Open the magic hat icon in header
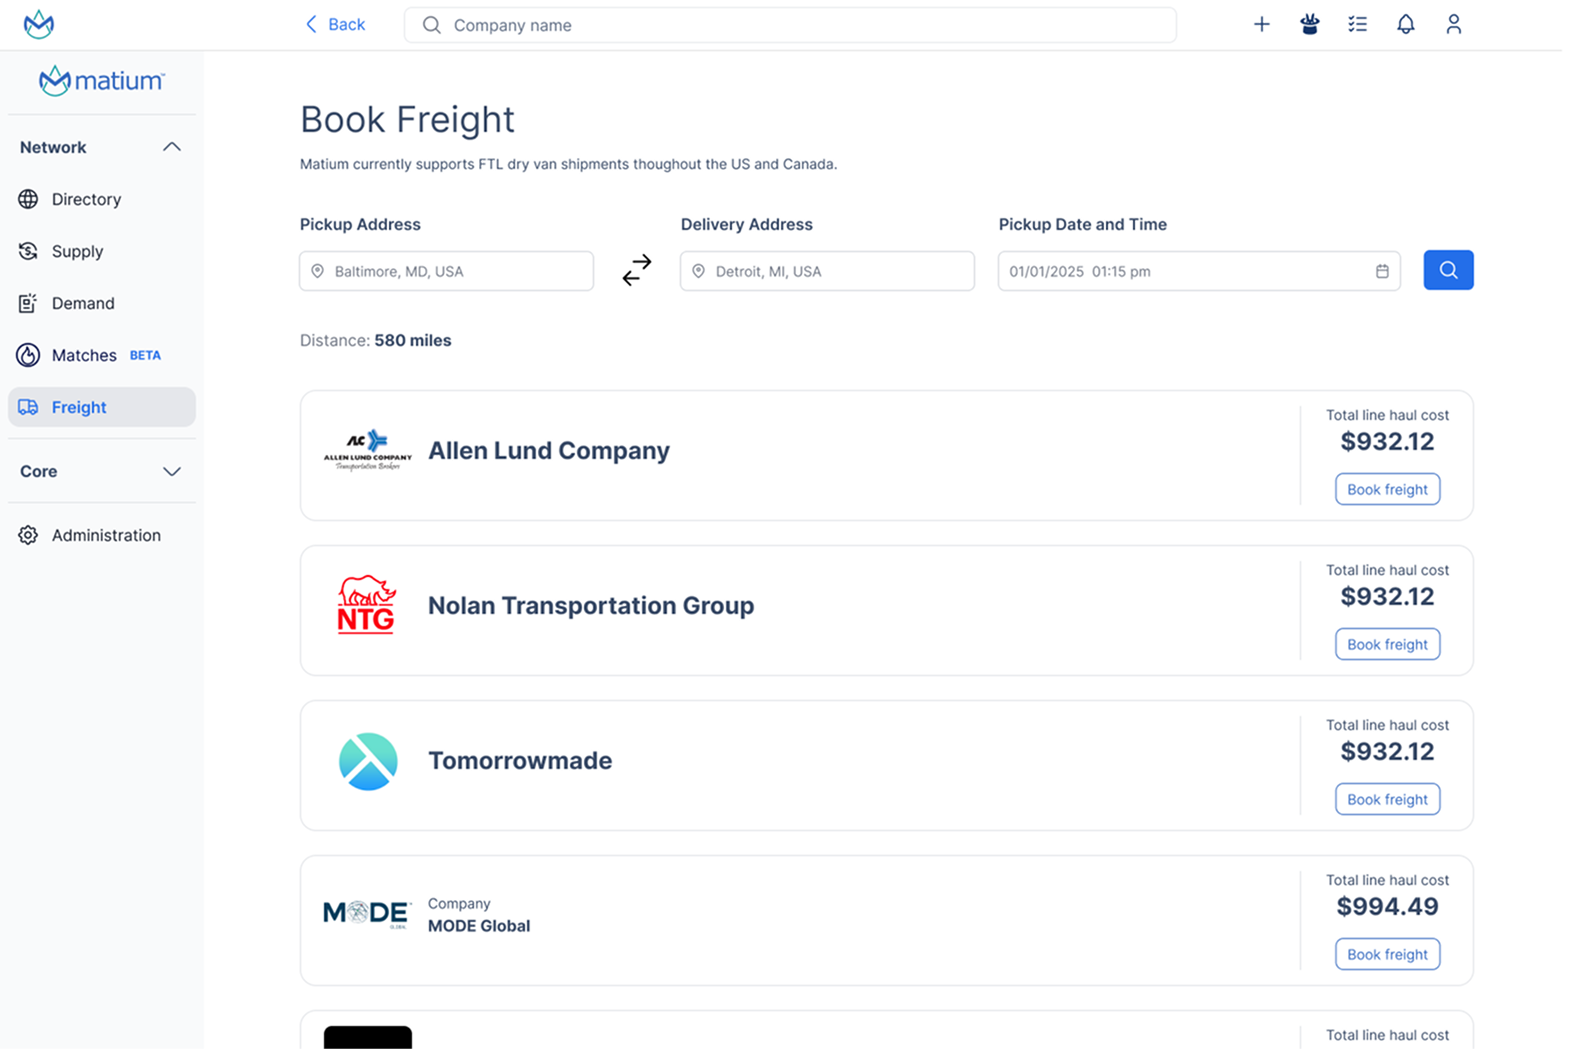1570x1049 pixels. click(1310, 24)
